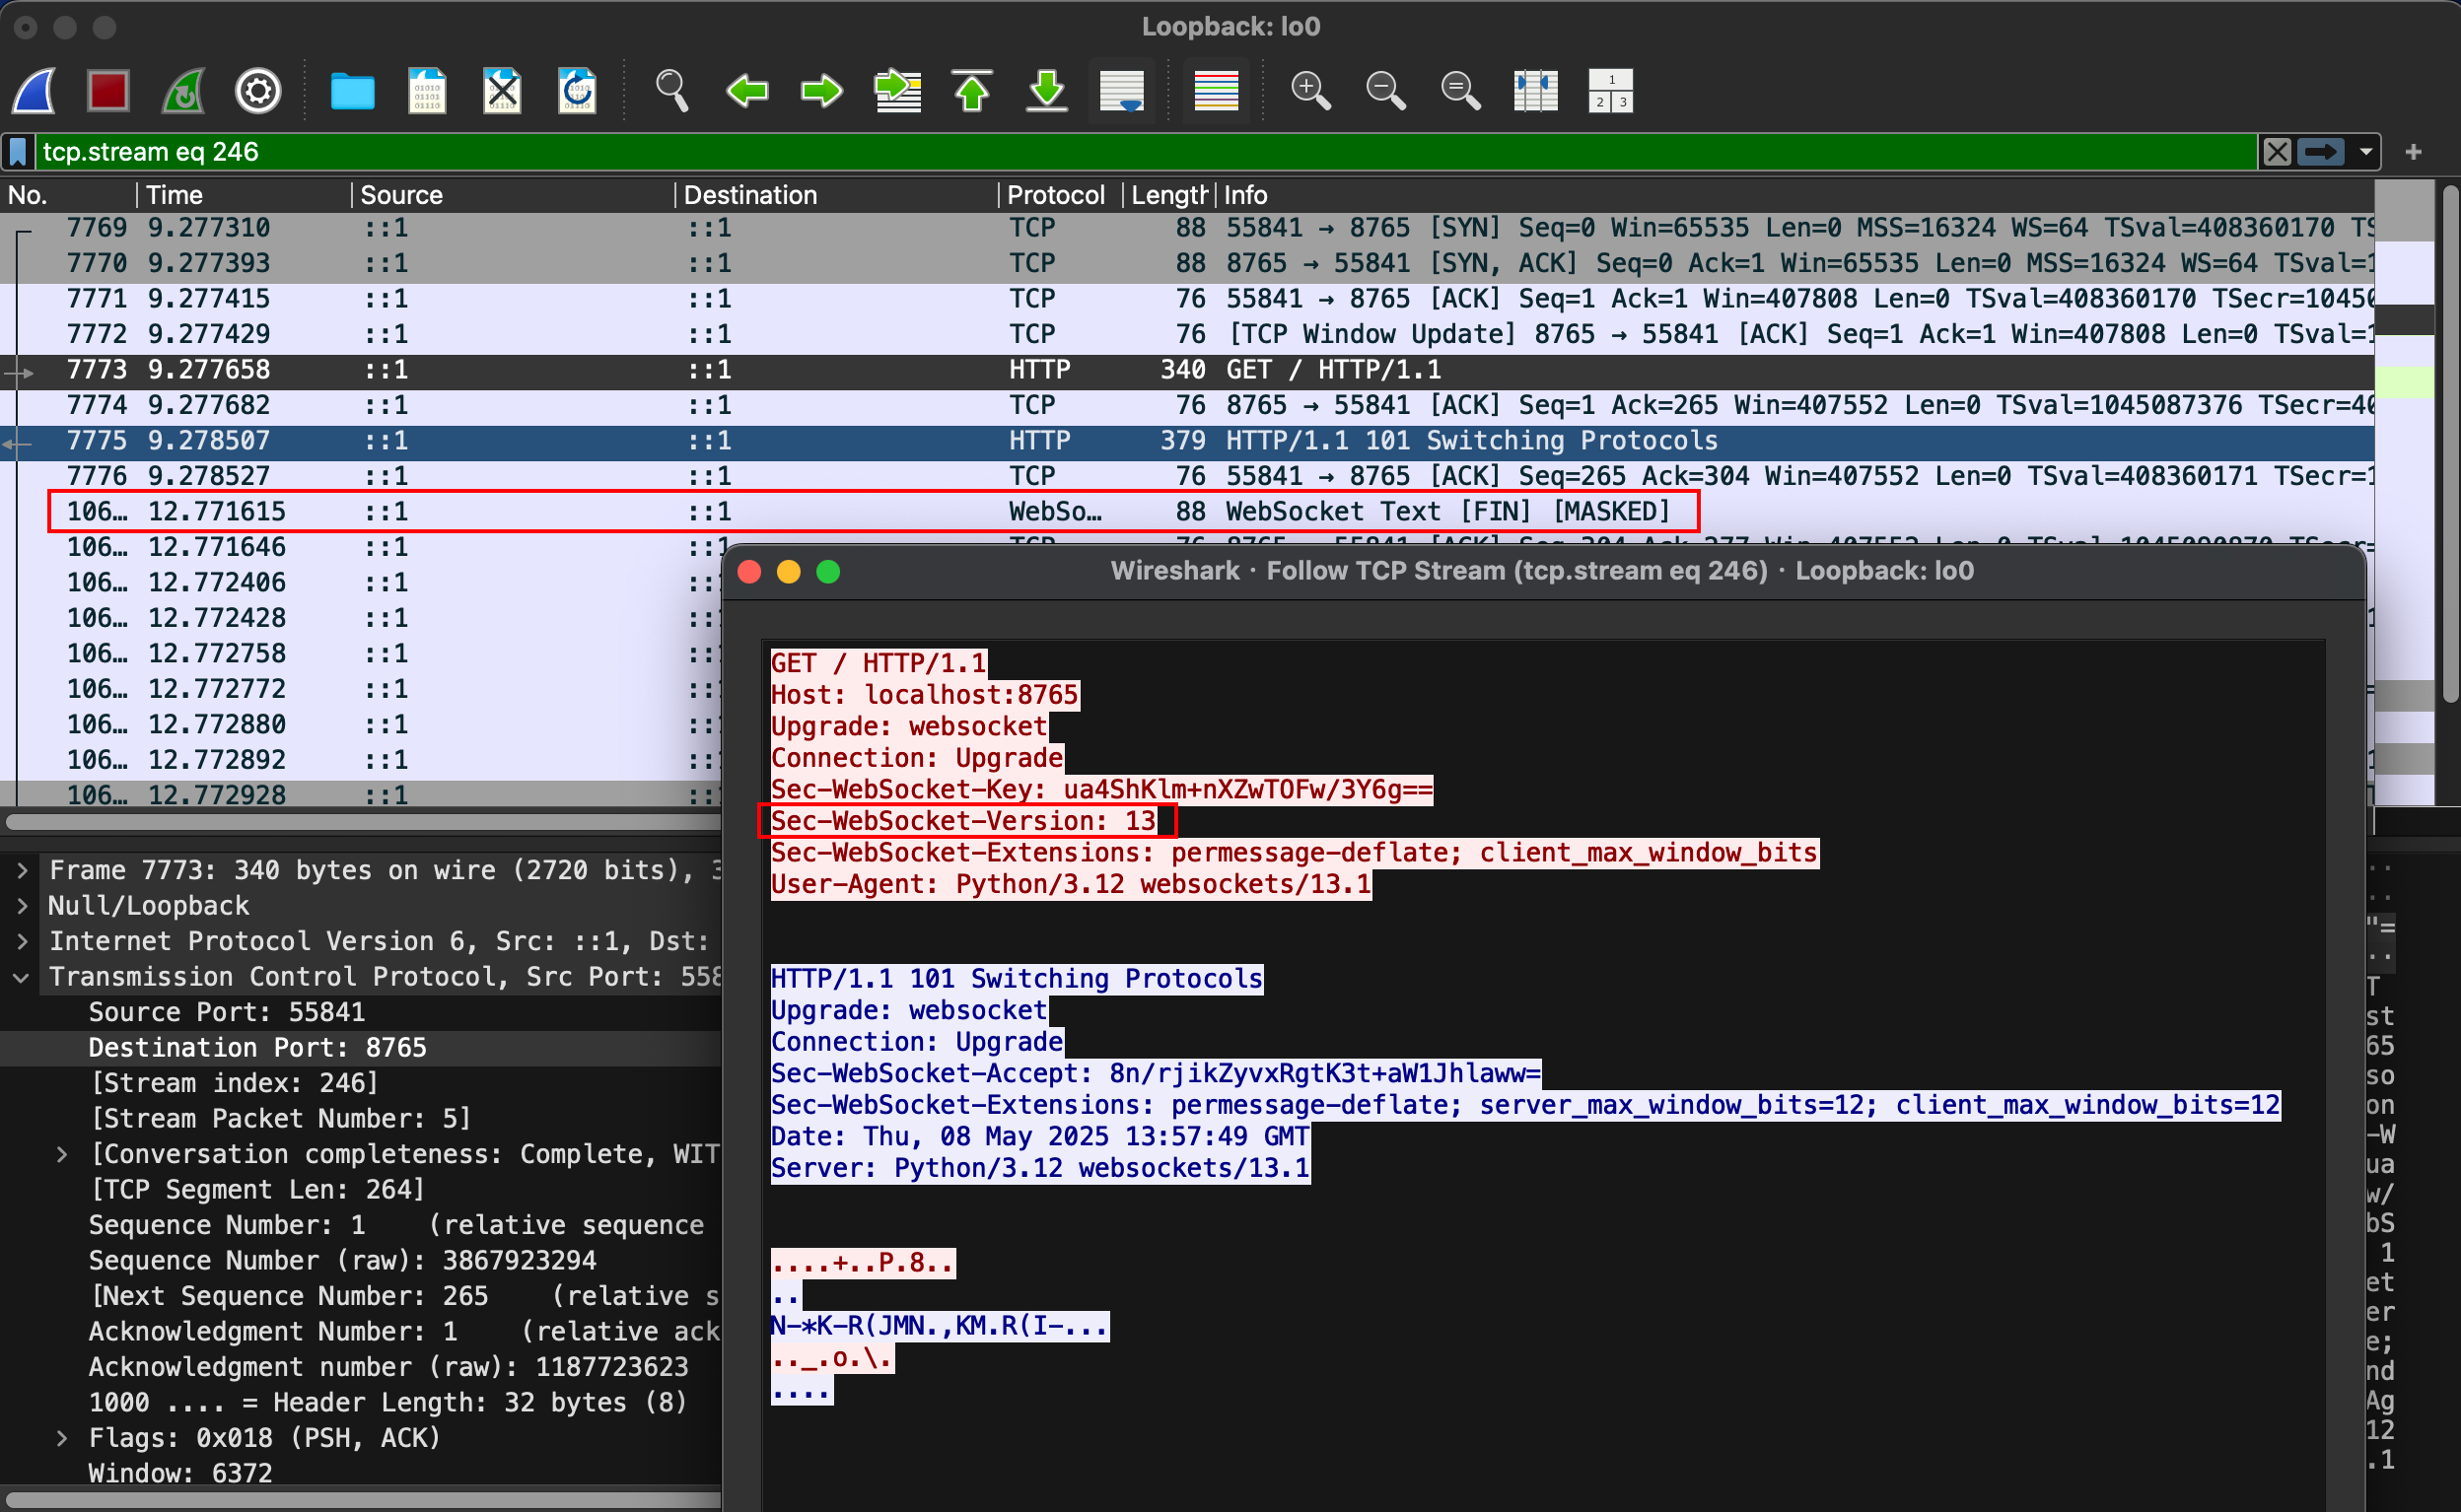Click the display filter bookmark icon
This screenshot has height=1512, width=2461.
(18, 152)
